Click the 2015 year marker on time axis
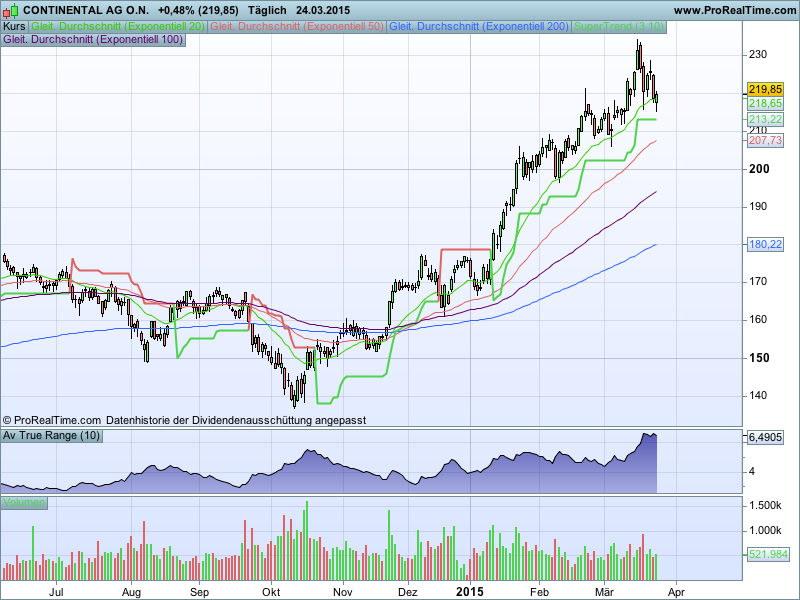This screenshot has height=600, width=800. [x=469, y=592]
